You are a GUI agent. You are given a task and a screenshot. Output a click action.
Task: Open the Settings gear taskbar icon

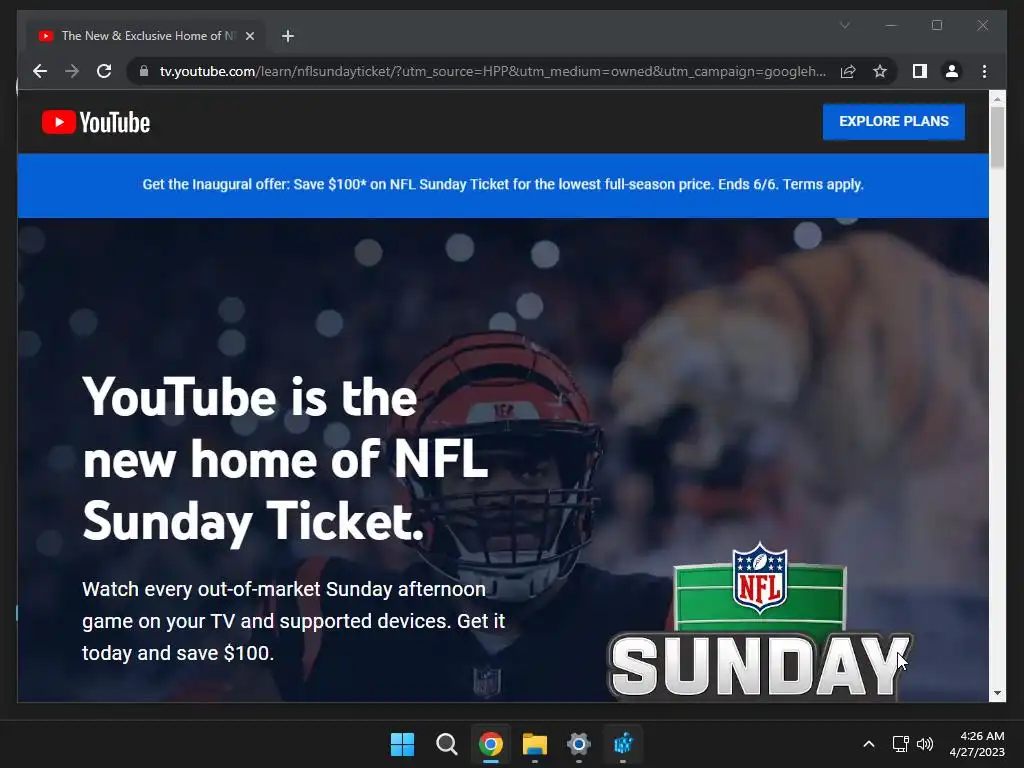pos(579,744)
